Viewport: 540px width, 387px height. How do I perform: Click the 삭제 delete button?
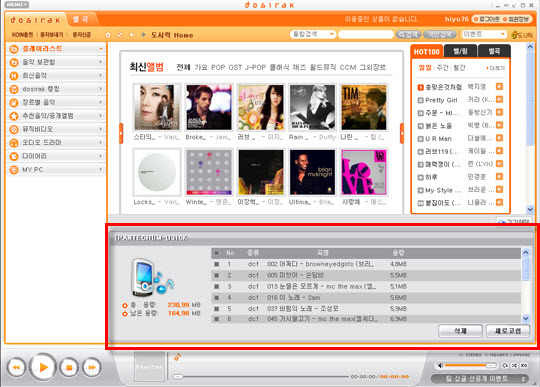(x=460, y=331)
